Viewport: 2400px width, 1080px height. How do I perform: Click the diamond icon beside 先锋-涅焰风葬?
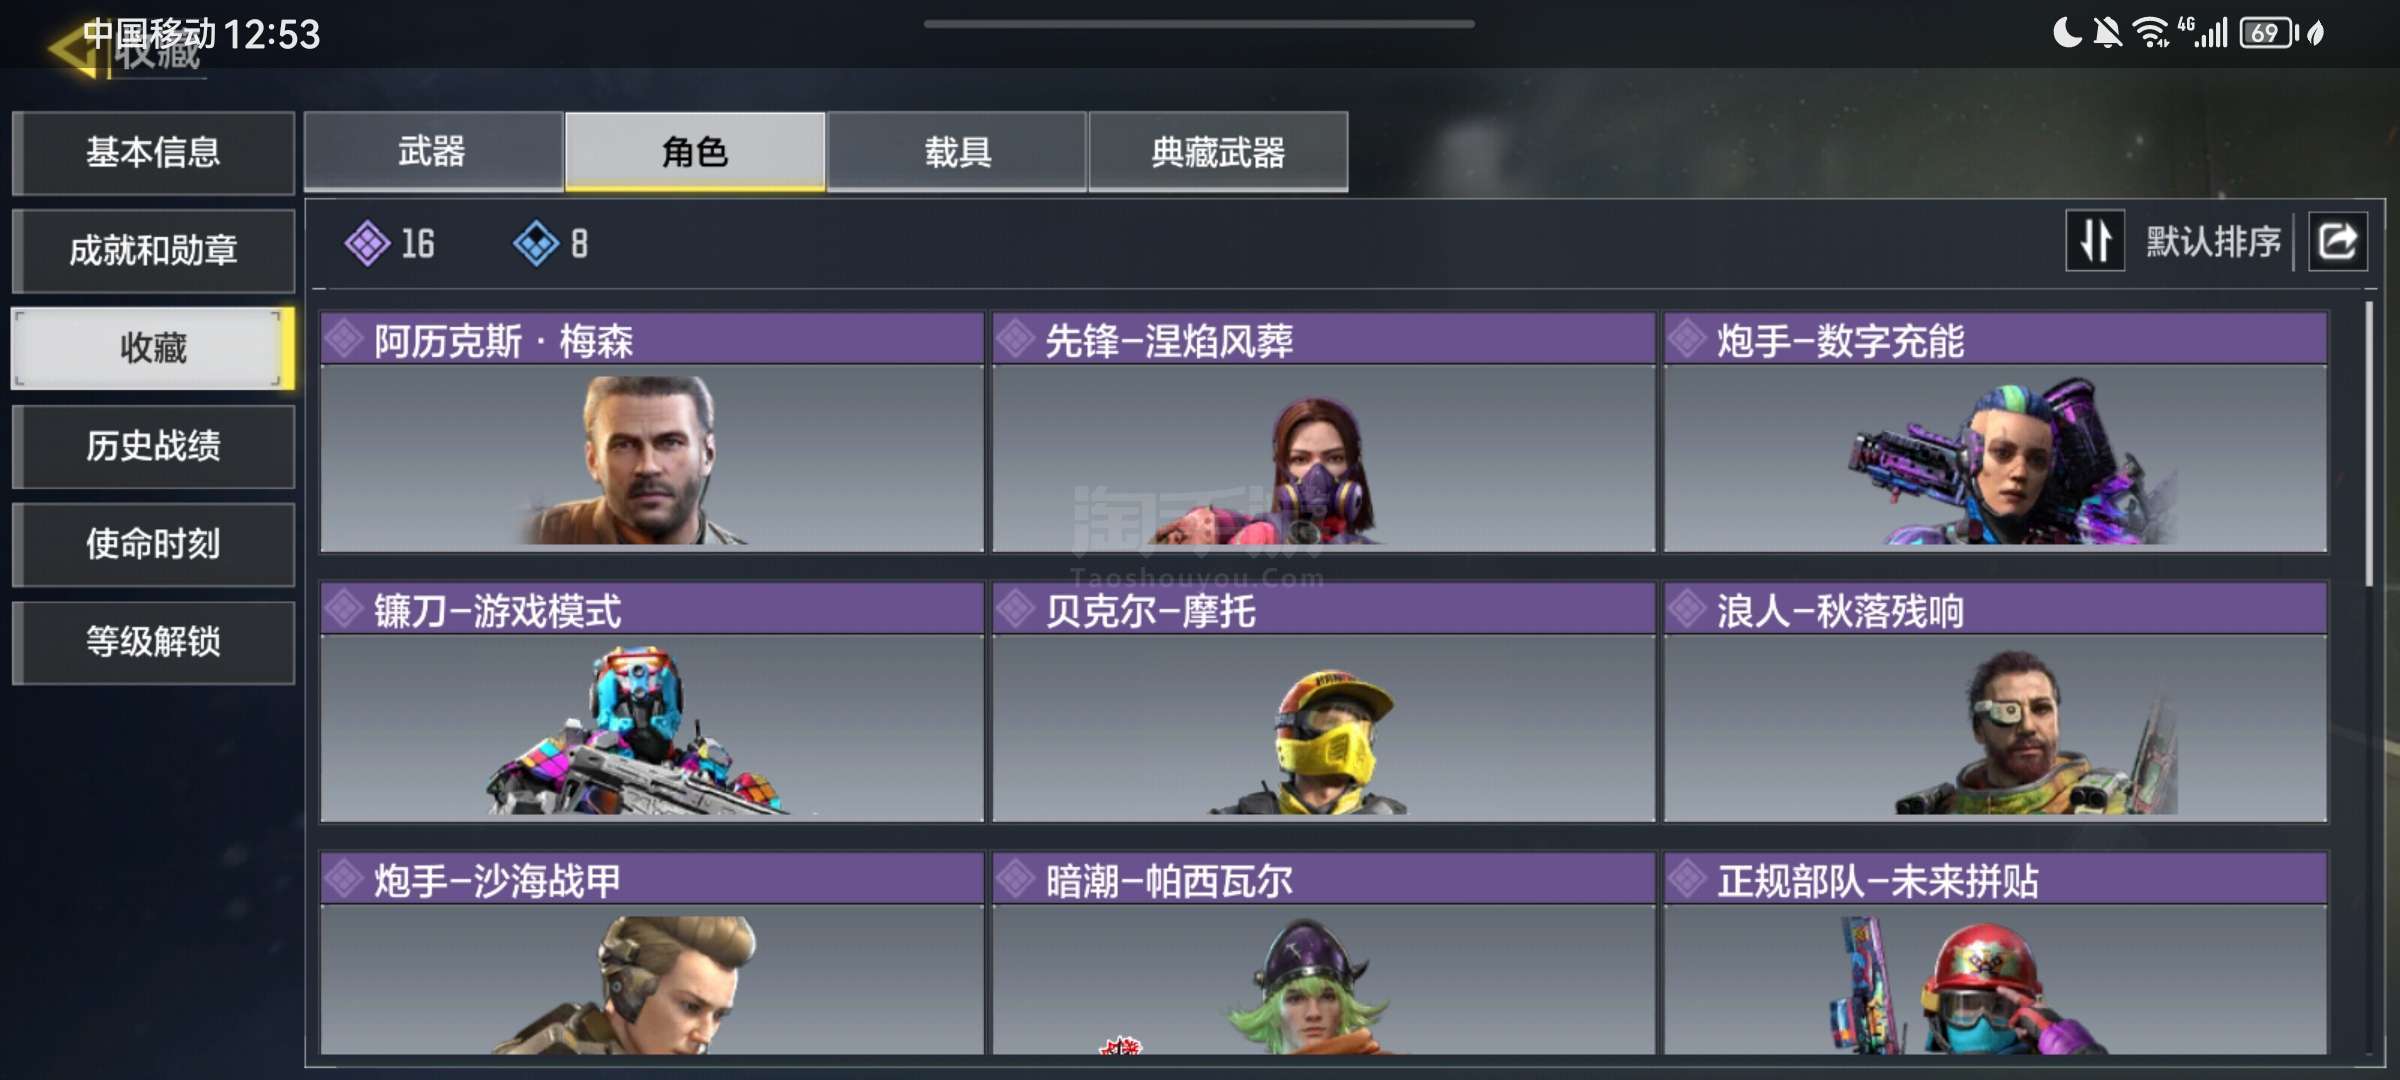coord(1015,339)
